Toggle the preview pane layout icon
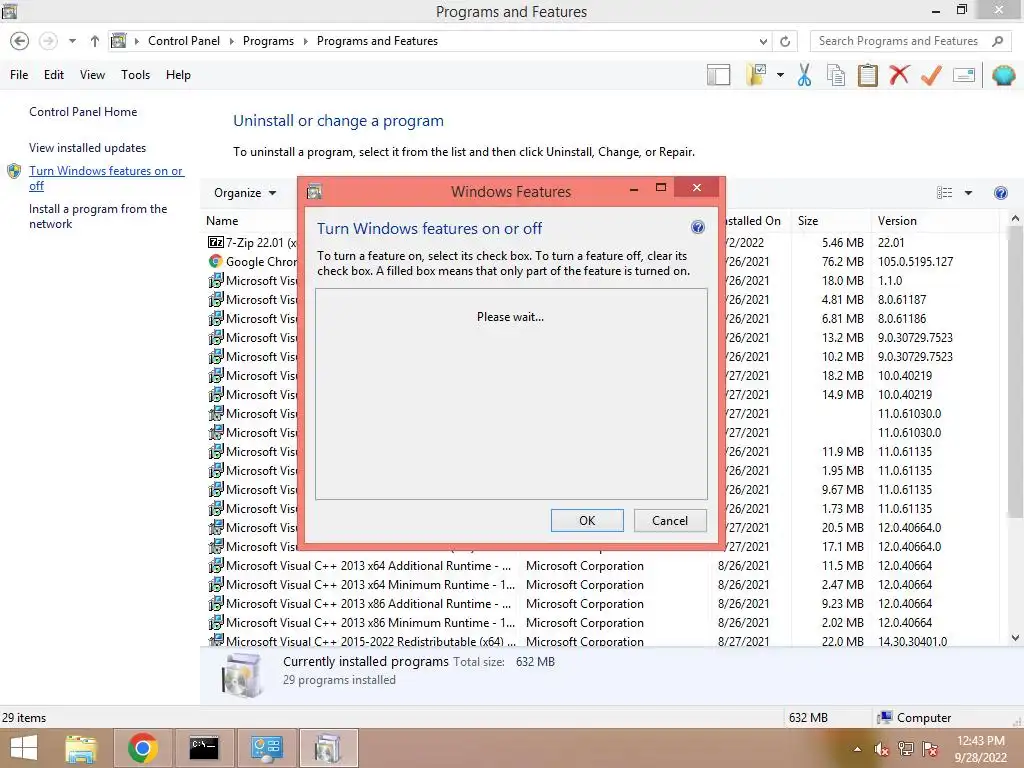Image resolution: width=1024 pixels, height=768 pixels. (x=718, y=75)
